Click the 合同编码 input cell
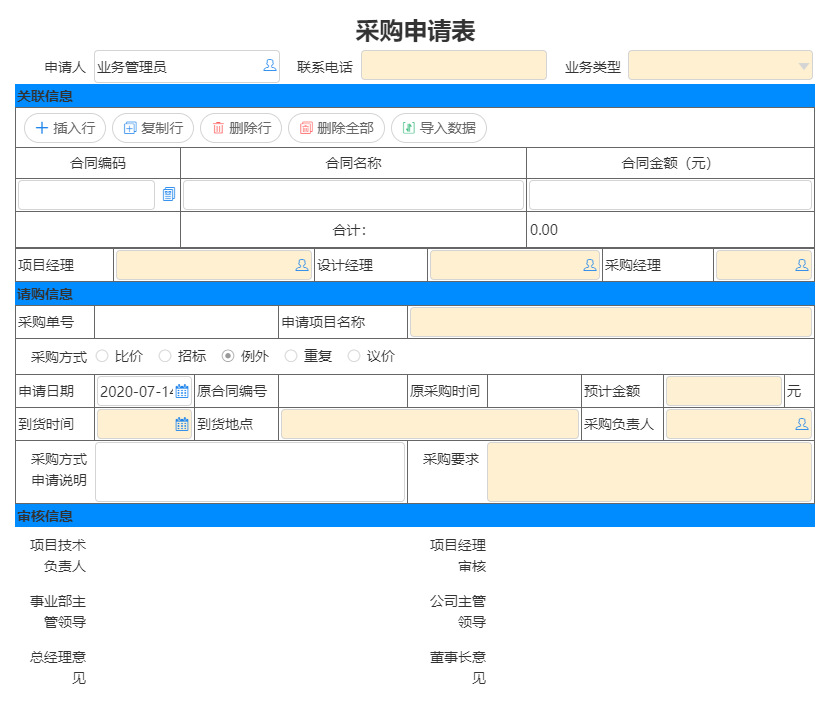Screen dimensions: 824x707 click(86, 195)
